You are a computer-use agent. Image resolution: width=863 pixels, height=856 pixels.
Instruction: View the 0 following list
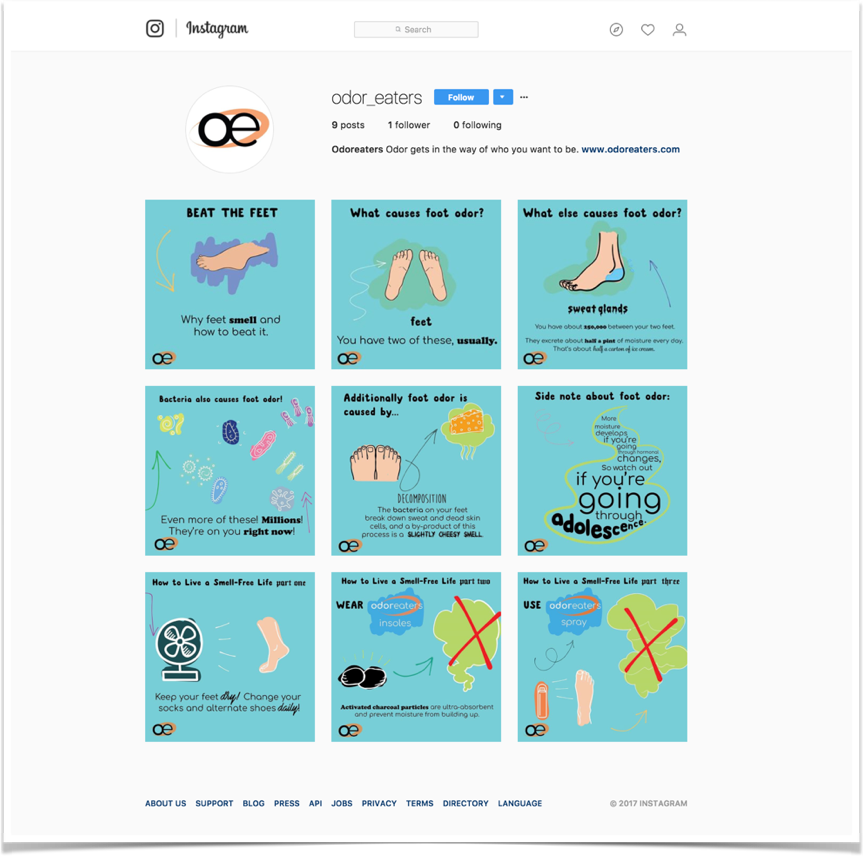click(477, 125)
